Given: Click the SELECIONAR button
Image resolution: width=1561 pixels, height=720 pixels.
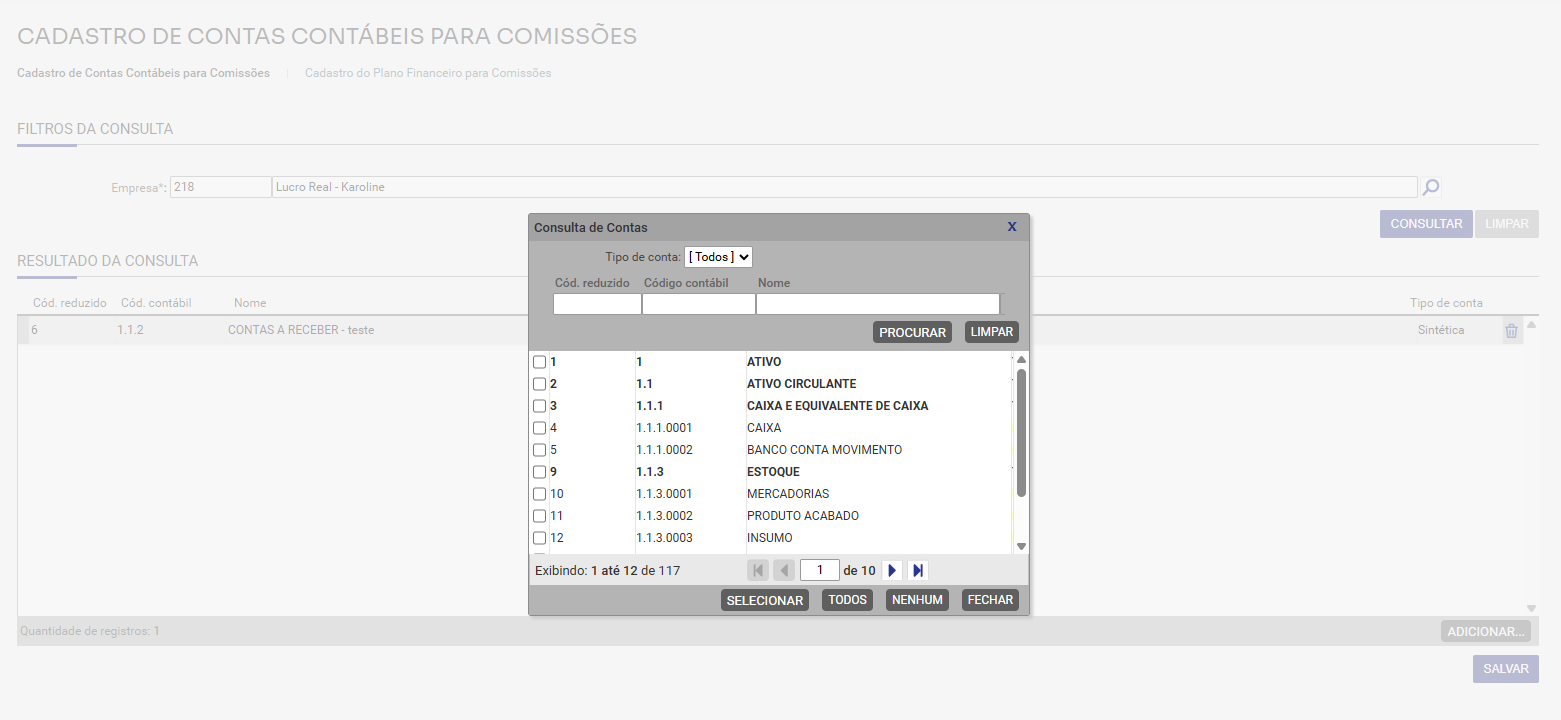Looking at the screenshot, I should click(765, 600).
